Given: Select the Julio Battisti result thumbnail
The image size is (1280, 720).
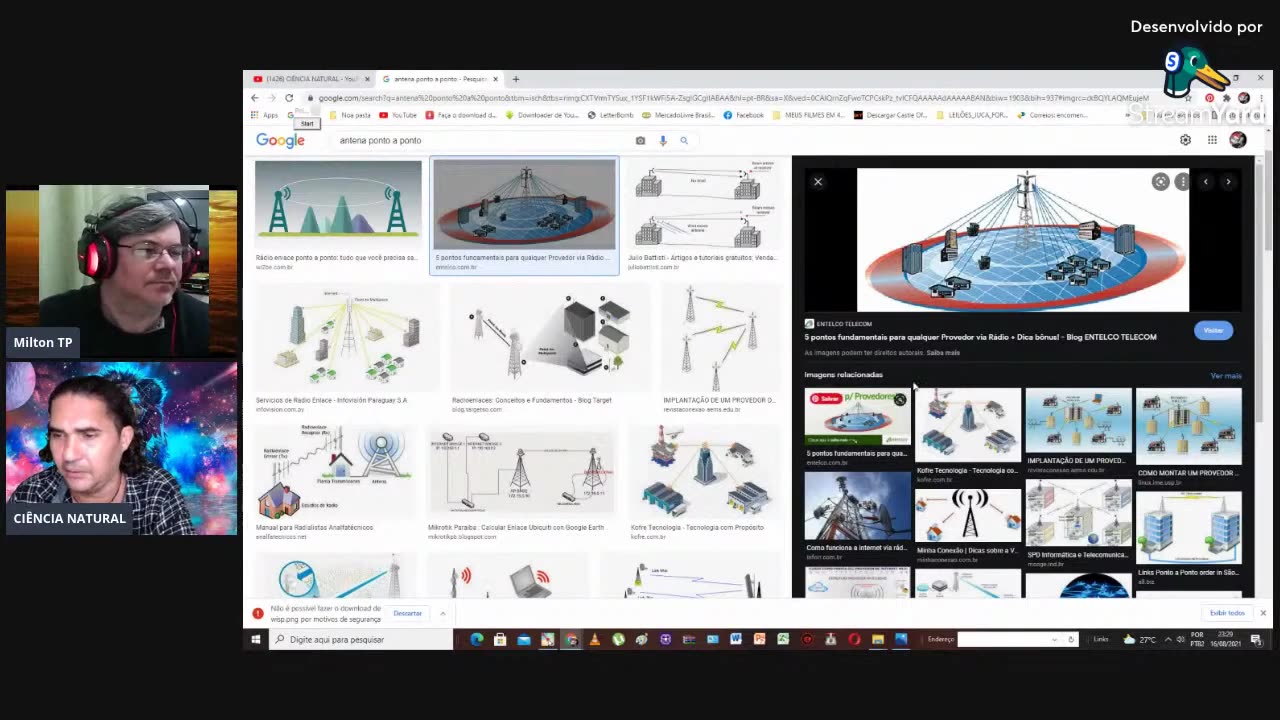Looking at the screenshot, I should click(x=703, y=204).
